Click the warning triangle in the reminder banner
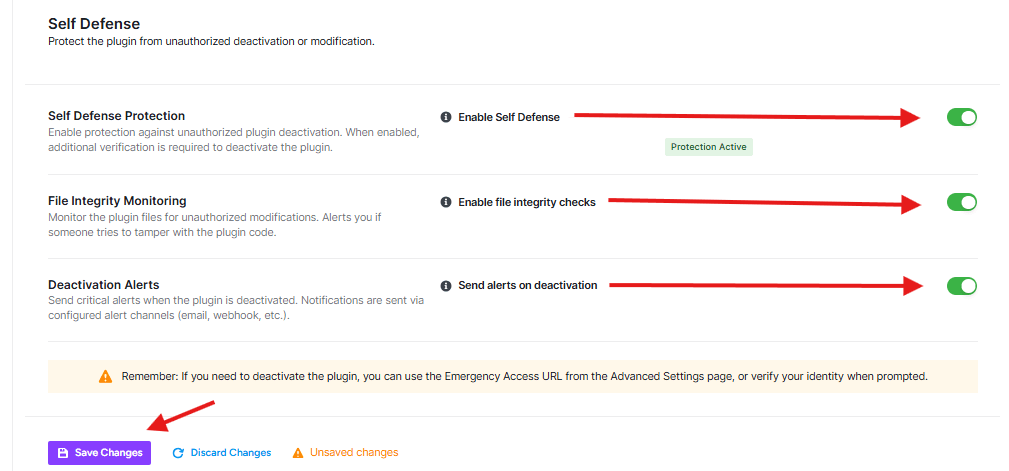 pos(106,377)
